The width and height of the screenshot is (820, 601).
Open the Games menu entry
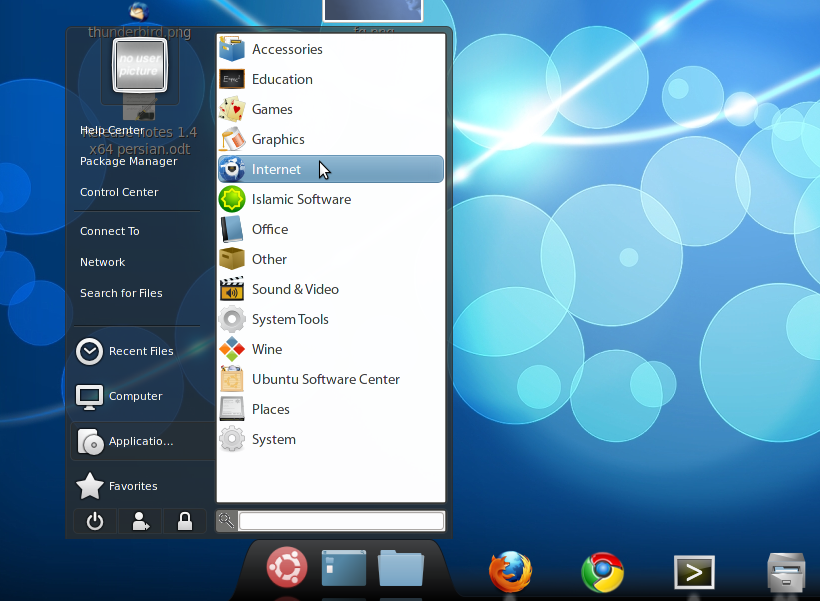tap(331, 109)
